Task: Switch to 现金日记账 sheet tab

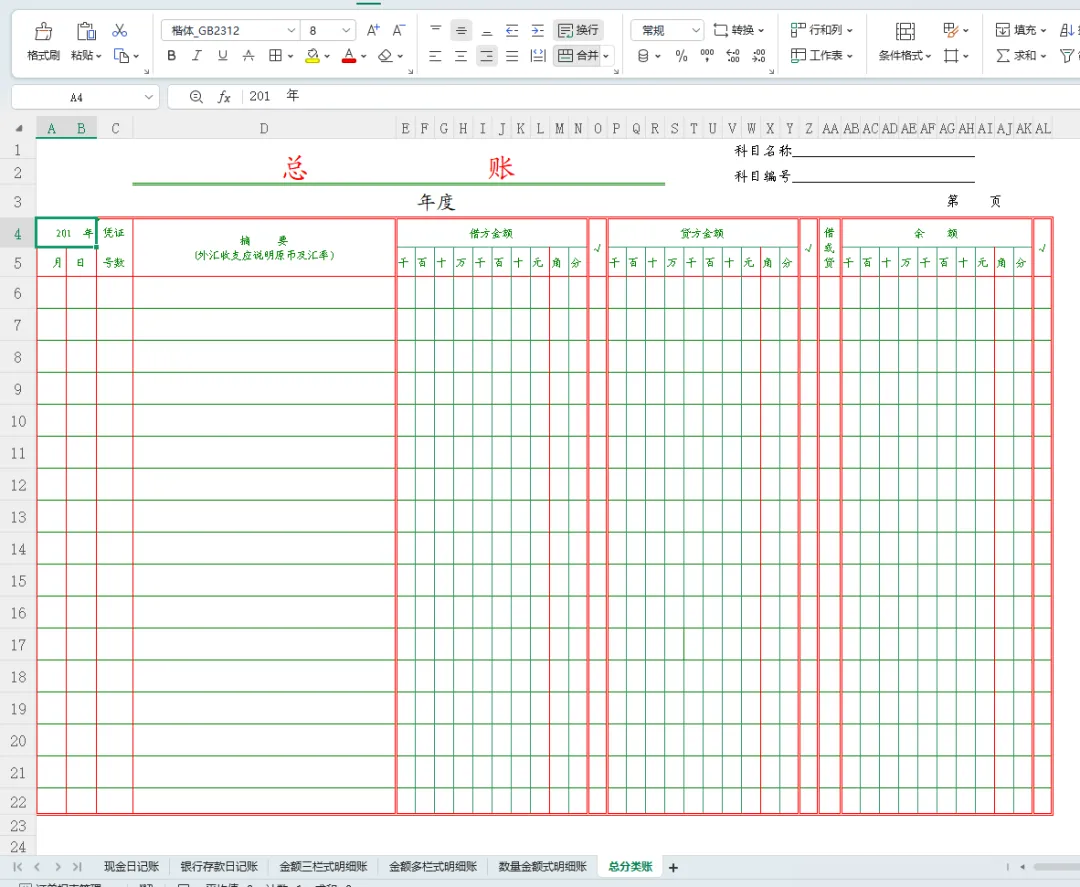Action: pyautogui.click(x=132, y=866)
